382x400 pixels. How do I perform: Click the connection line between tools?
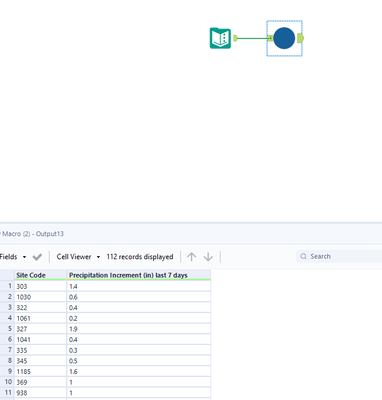(253, 38)
